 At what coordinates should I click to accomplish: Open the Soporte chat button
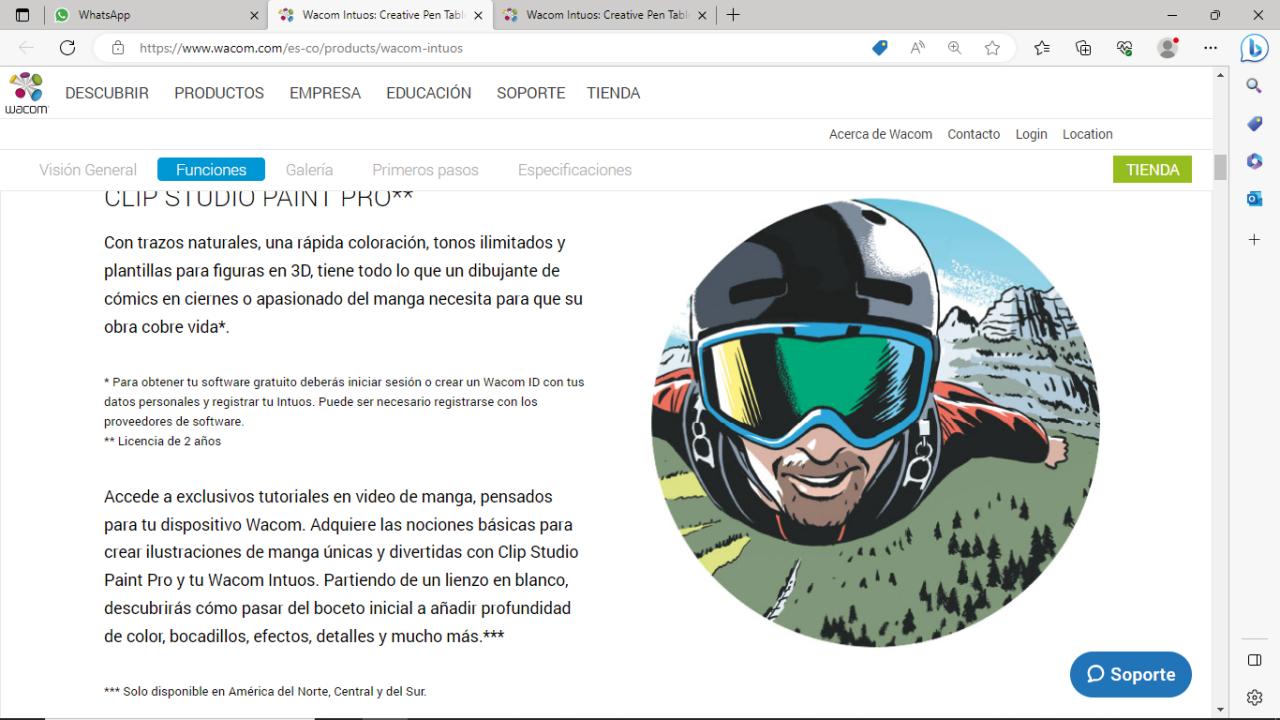click(1131, 674)
